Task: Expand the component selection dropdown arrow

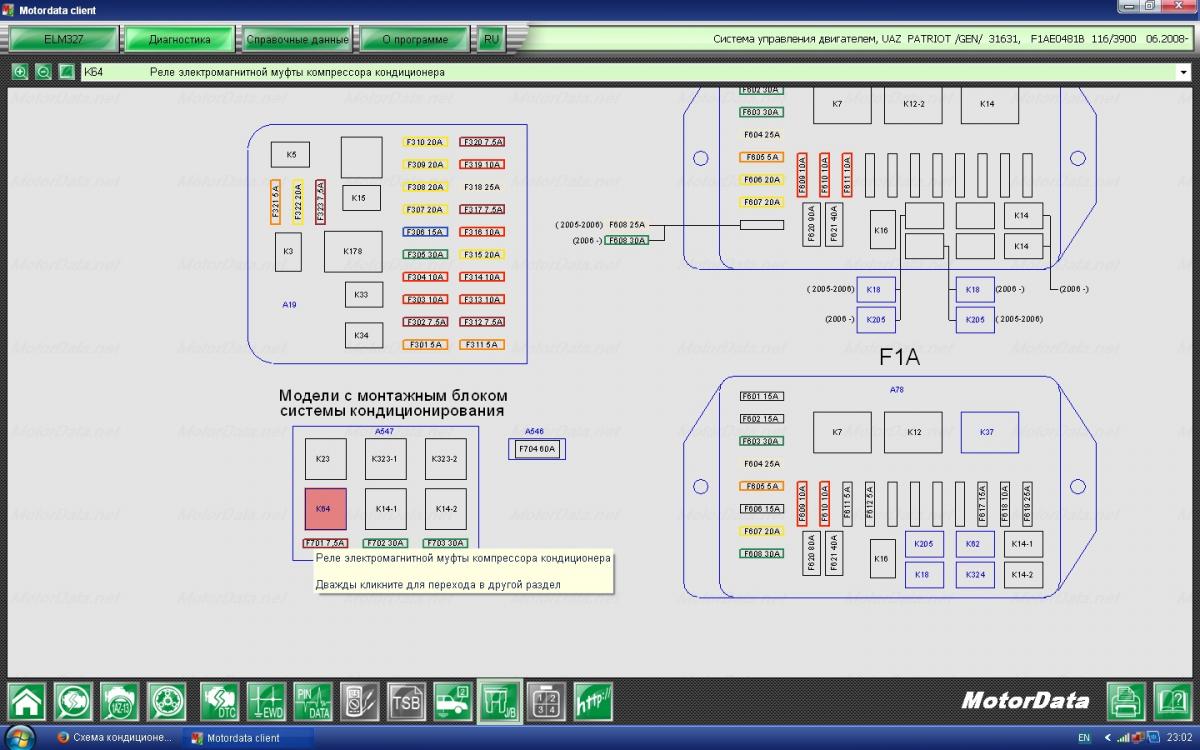Action: 1184,72
